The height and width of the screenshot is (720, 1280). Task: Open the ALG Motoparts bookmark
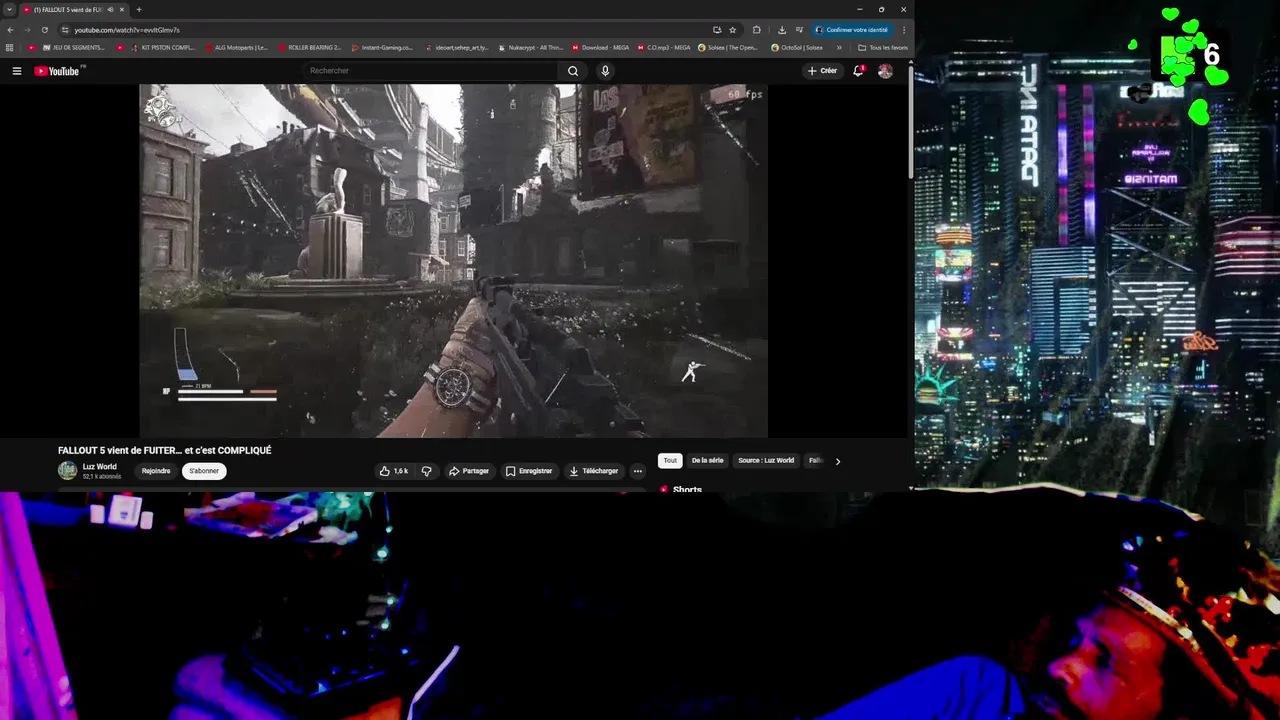(236, 48)
